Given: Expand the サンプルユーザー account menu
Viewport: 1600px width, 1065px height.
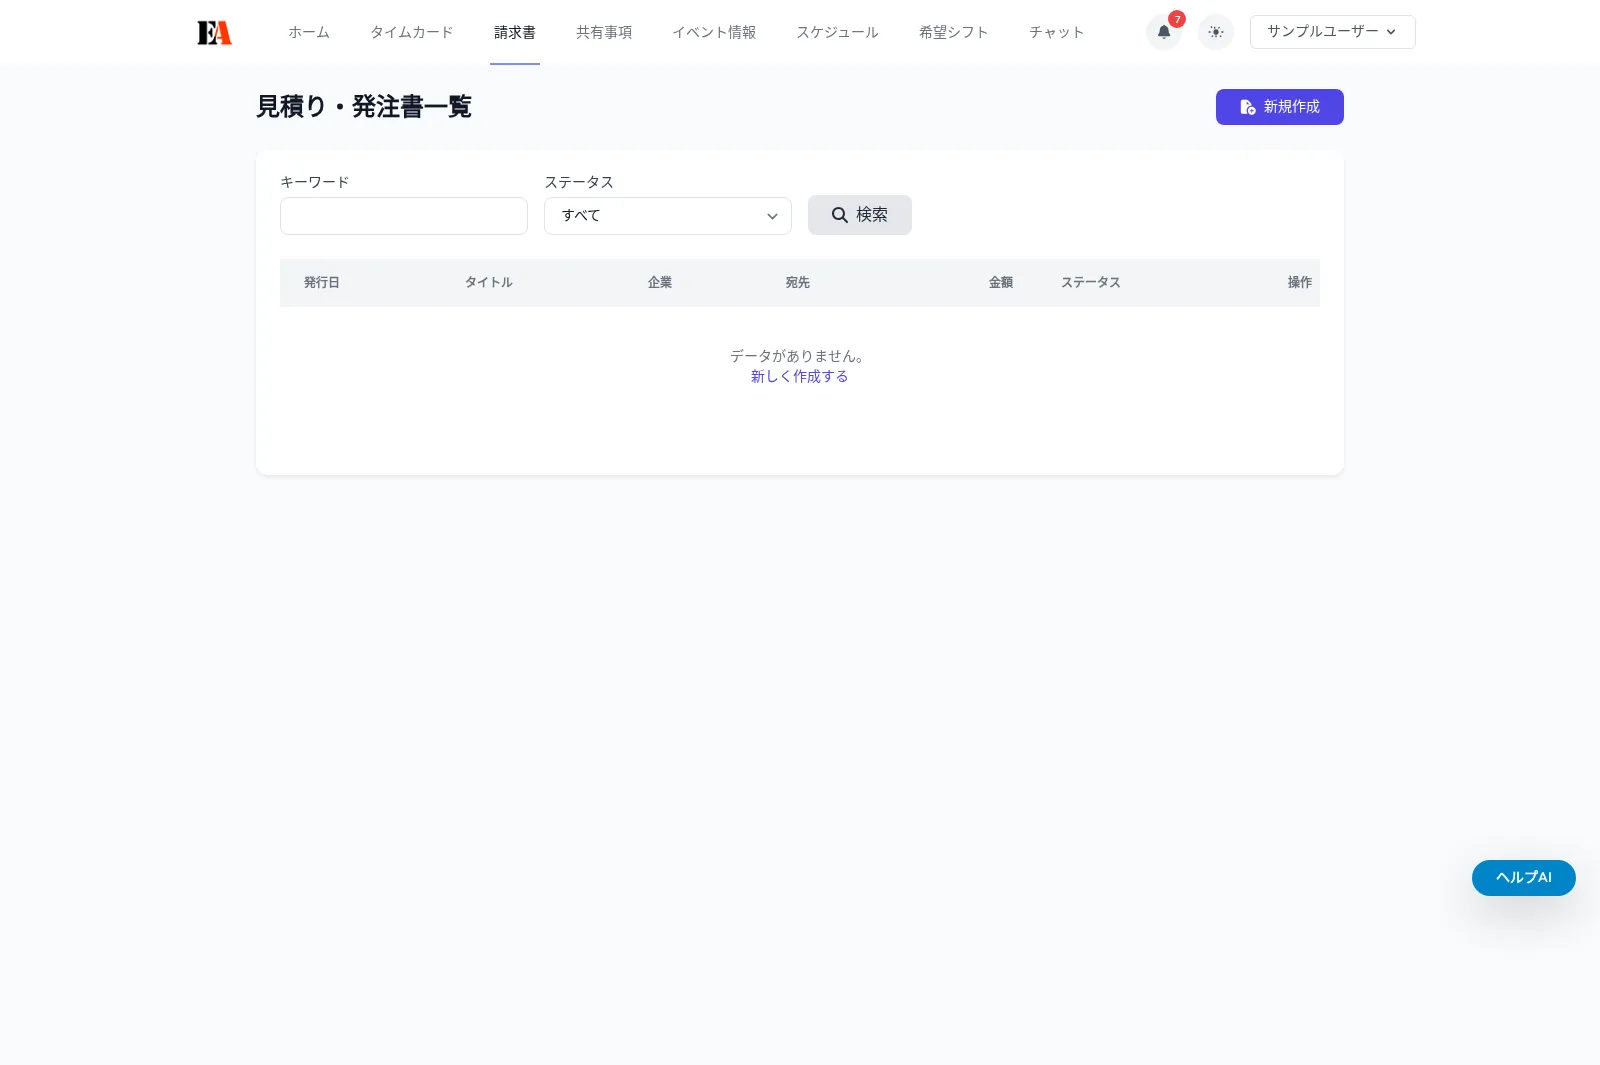Looking at the screenshot, I should click(1332, 31).
